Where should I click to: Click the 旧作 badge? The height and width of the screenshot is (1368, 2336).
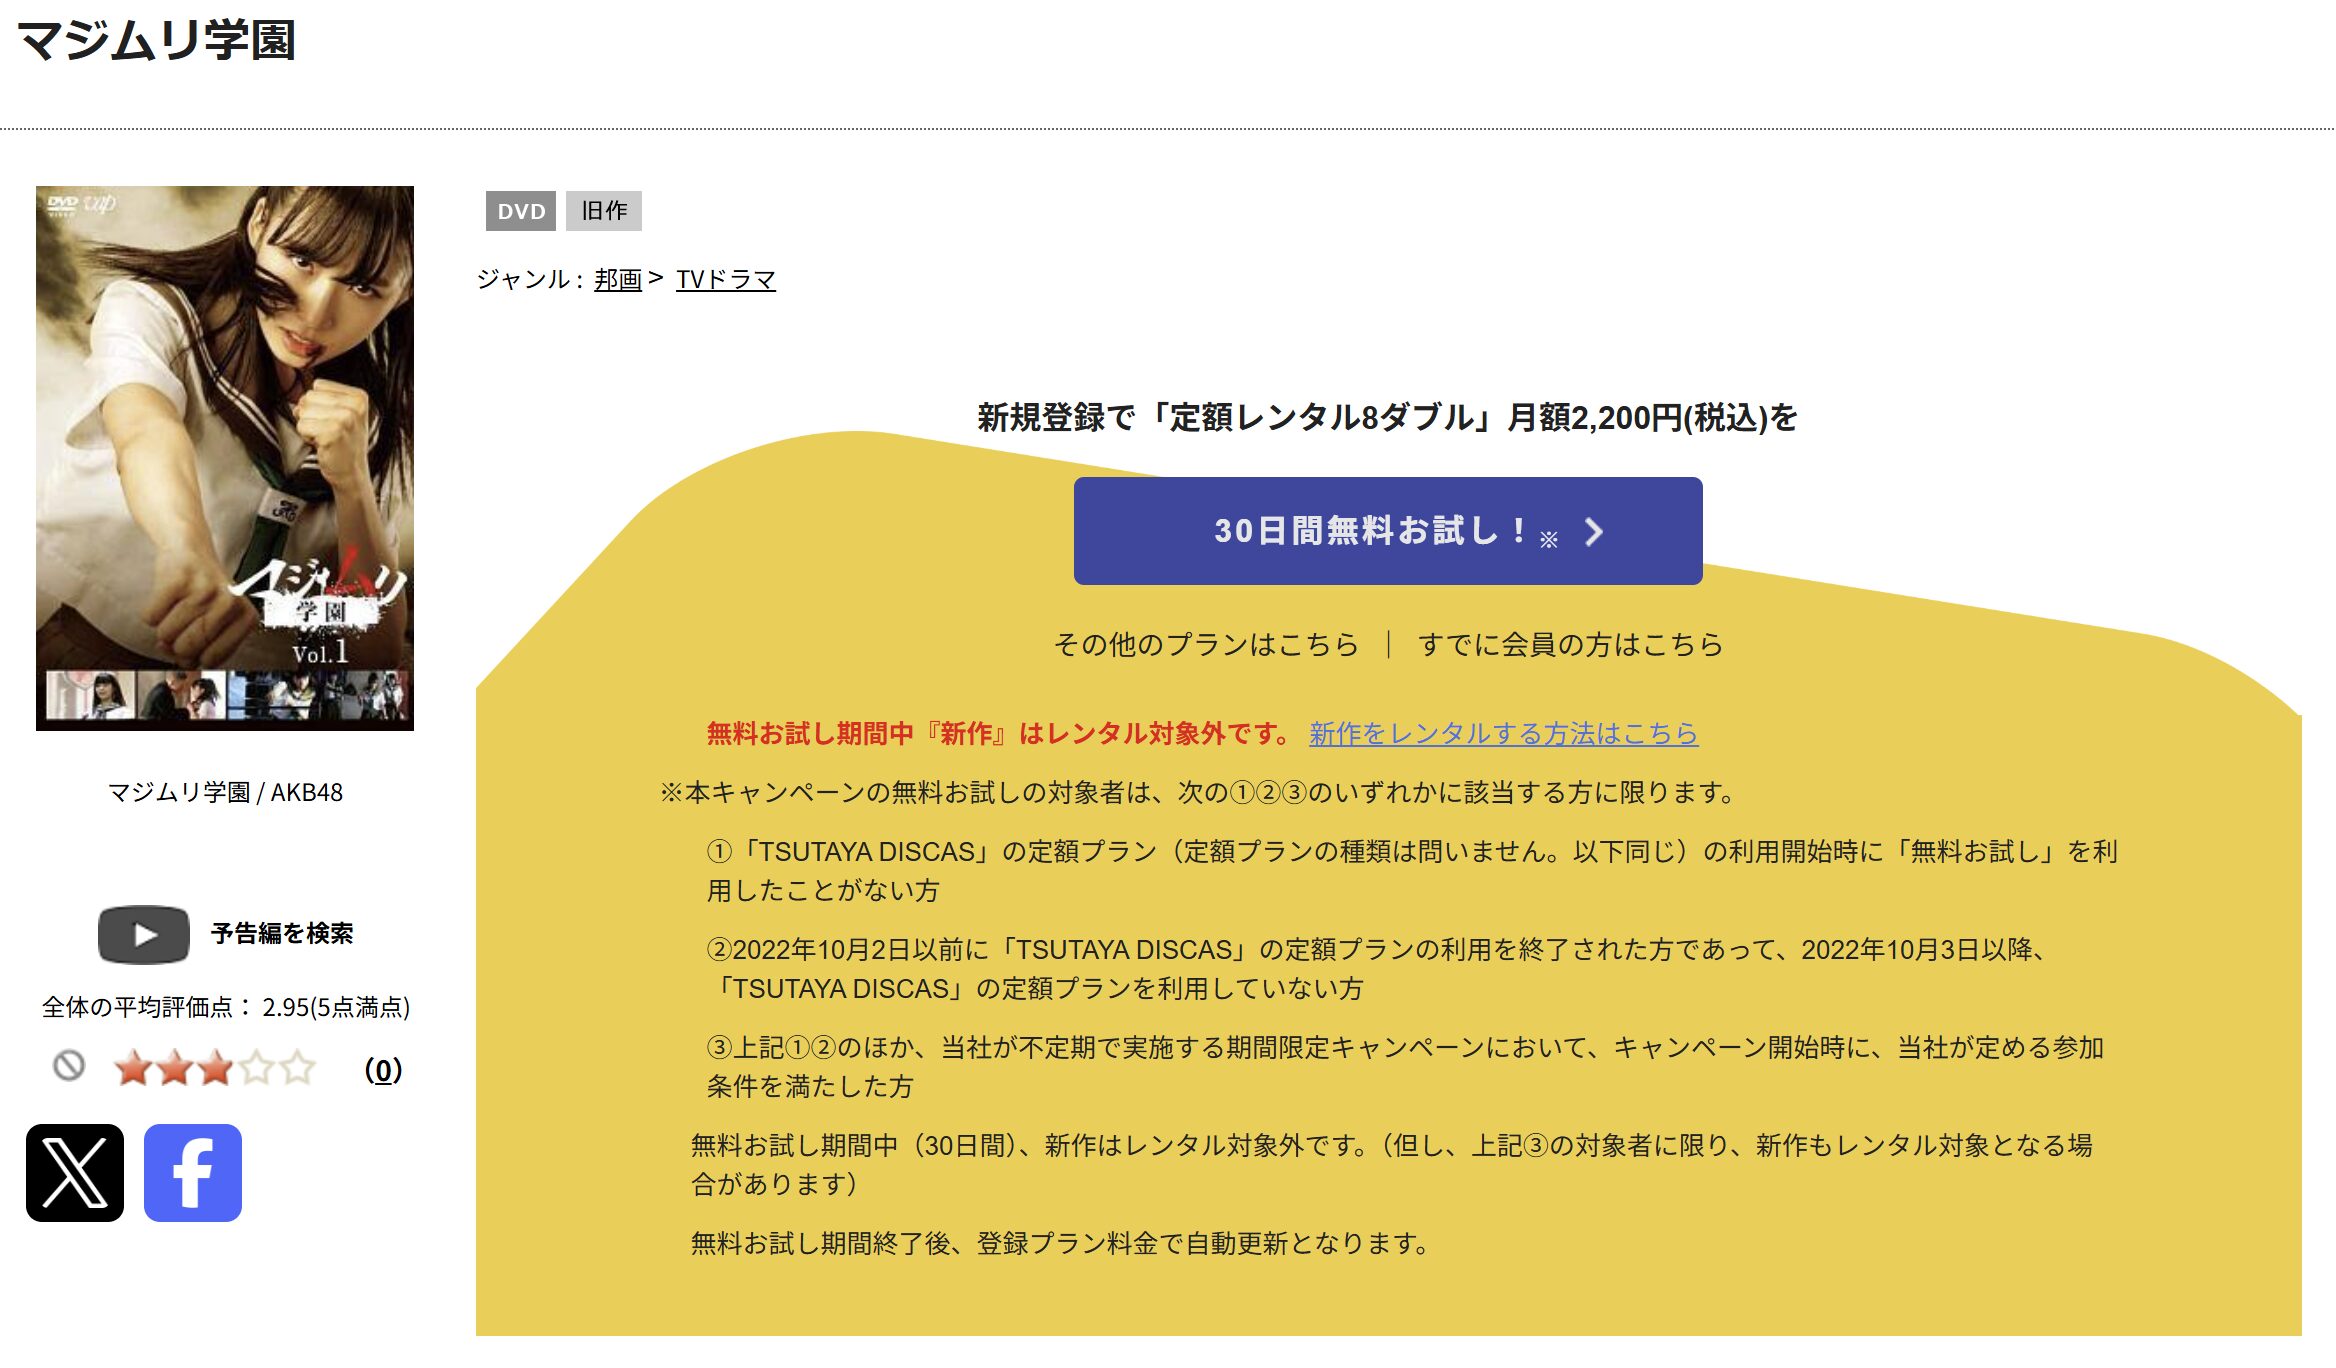604,211
